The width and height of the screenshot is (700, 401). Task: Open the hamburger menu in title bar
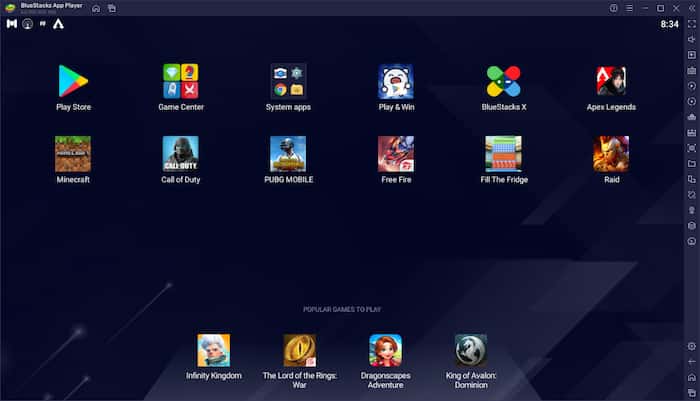(x=629, y=8)
